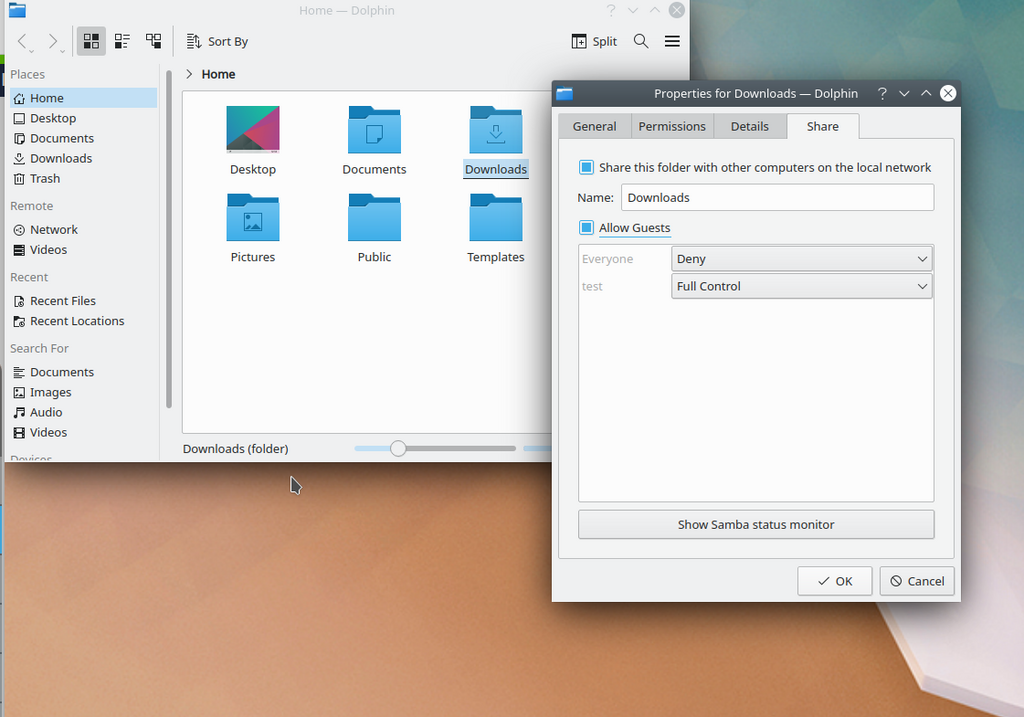Viewport: 1024px width, 717px height.
Task: Expand the Everyone permission dropdown
Action: (x=802, y=259)
